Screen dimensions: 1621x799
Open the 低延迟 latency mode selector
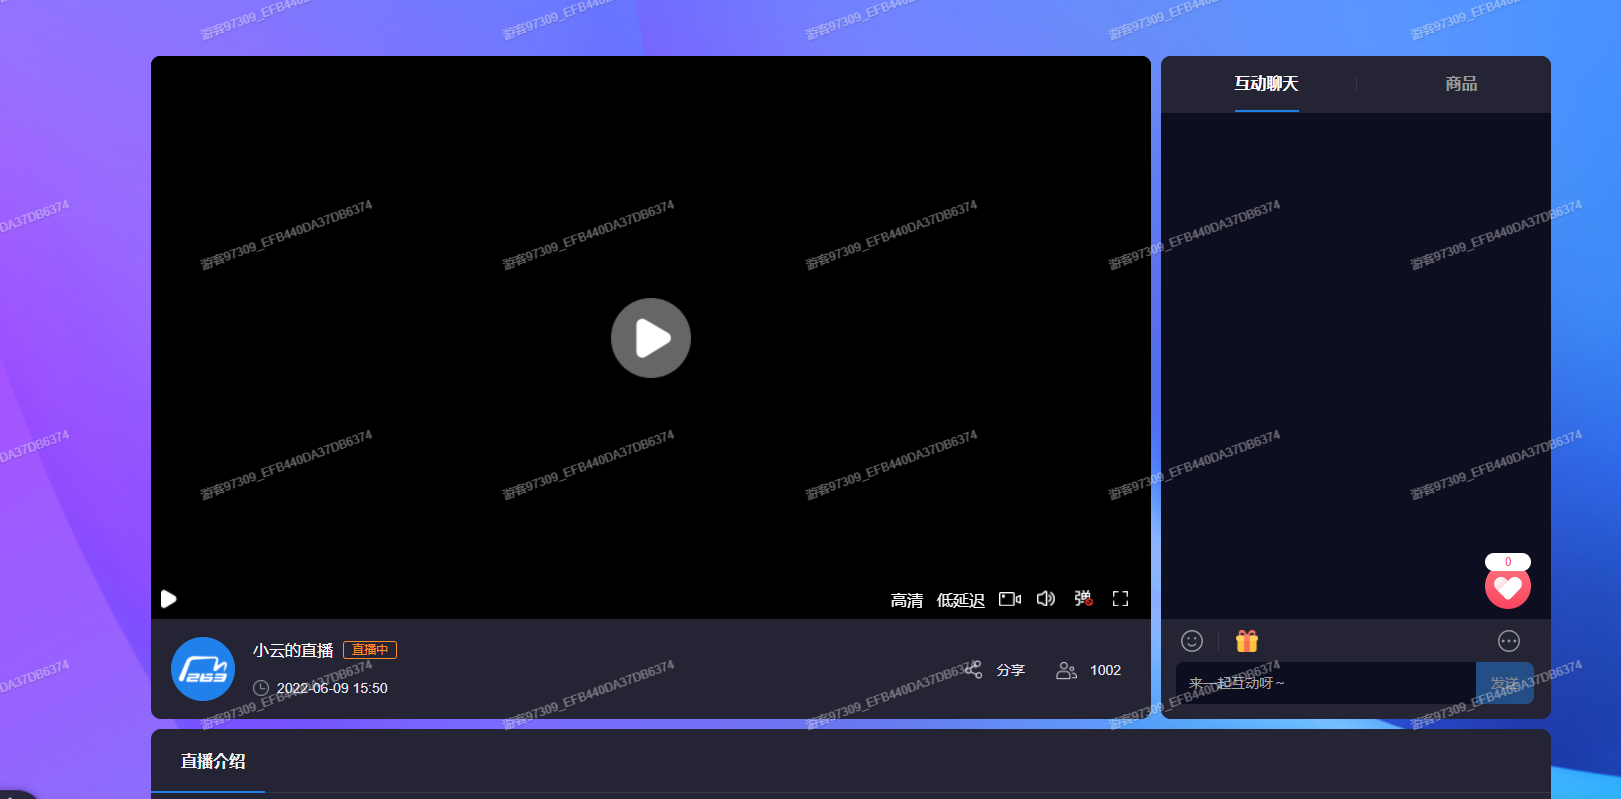coord(960,600)
